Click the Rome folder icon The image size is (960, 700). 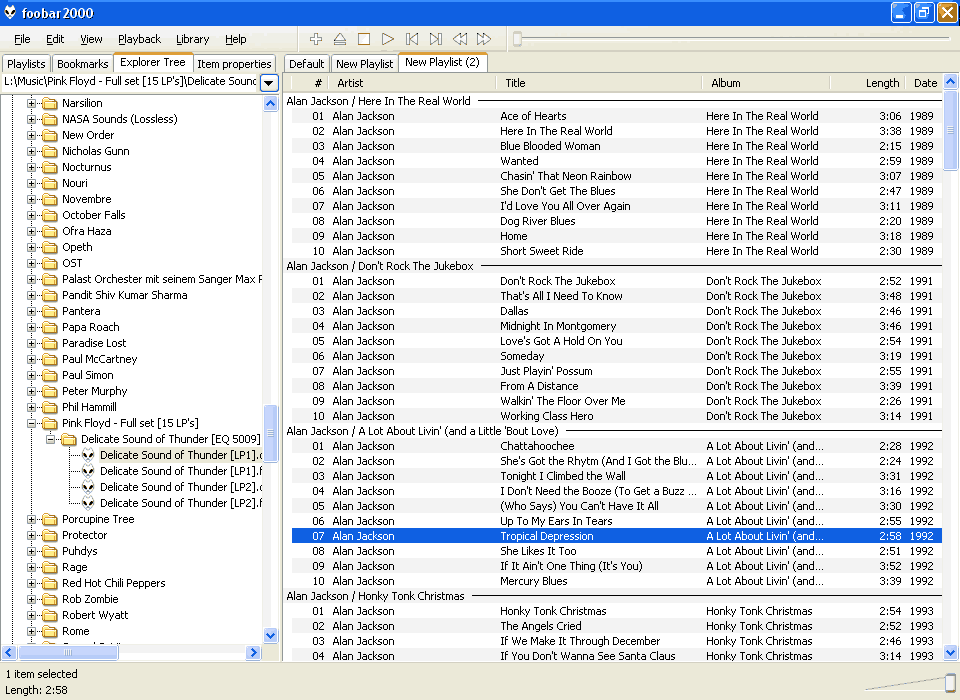[50, 631]
